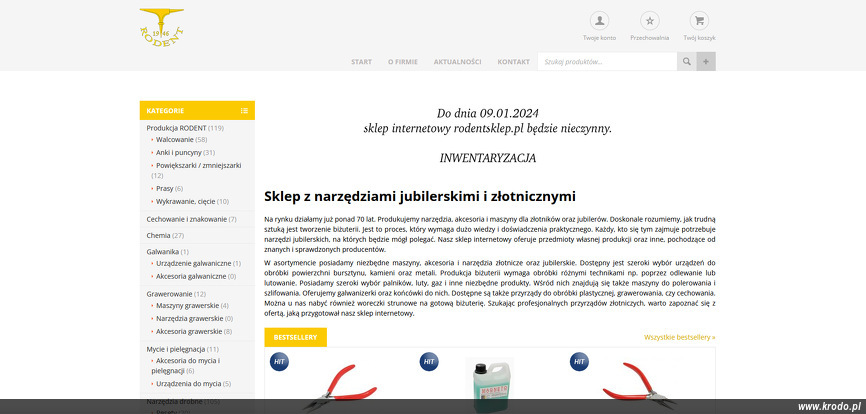This screenshot has width=866, height=414.
Task: Open Akcesoria galwaniczne subcategory
Action: pyautogui.click(x=191, y=276)
